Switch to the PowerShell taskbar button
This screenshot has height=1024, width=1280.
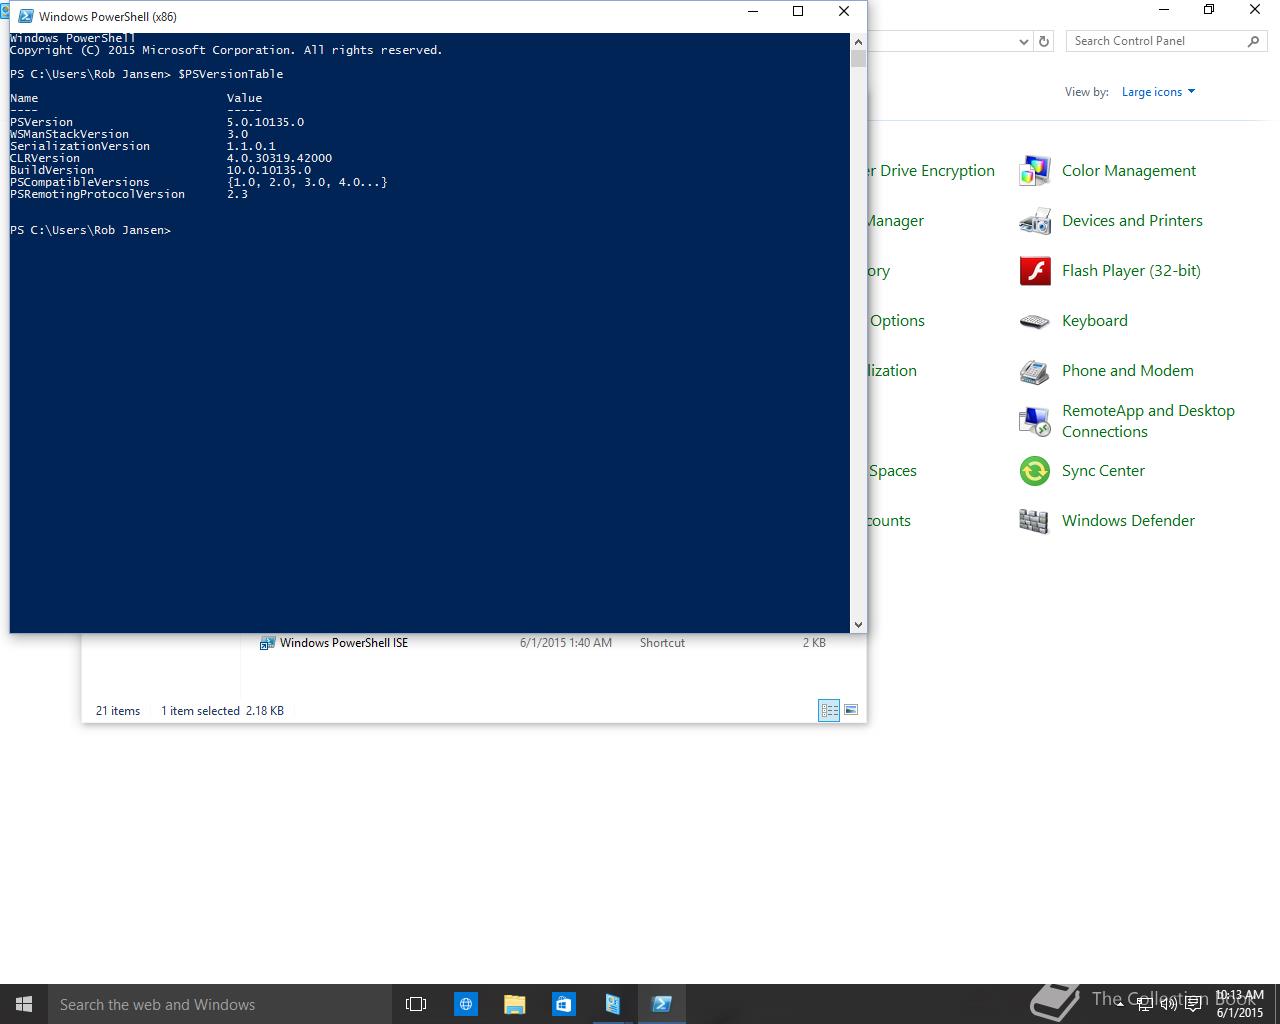tap(661, 1004)
